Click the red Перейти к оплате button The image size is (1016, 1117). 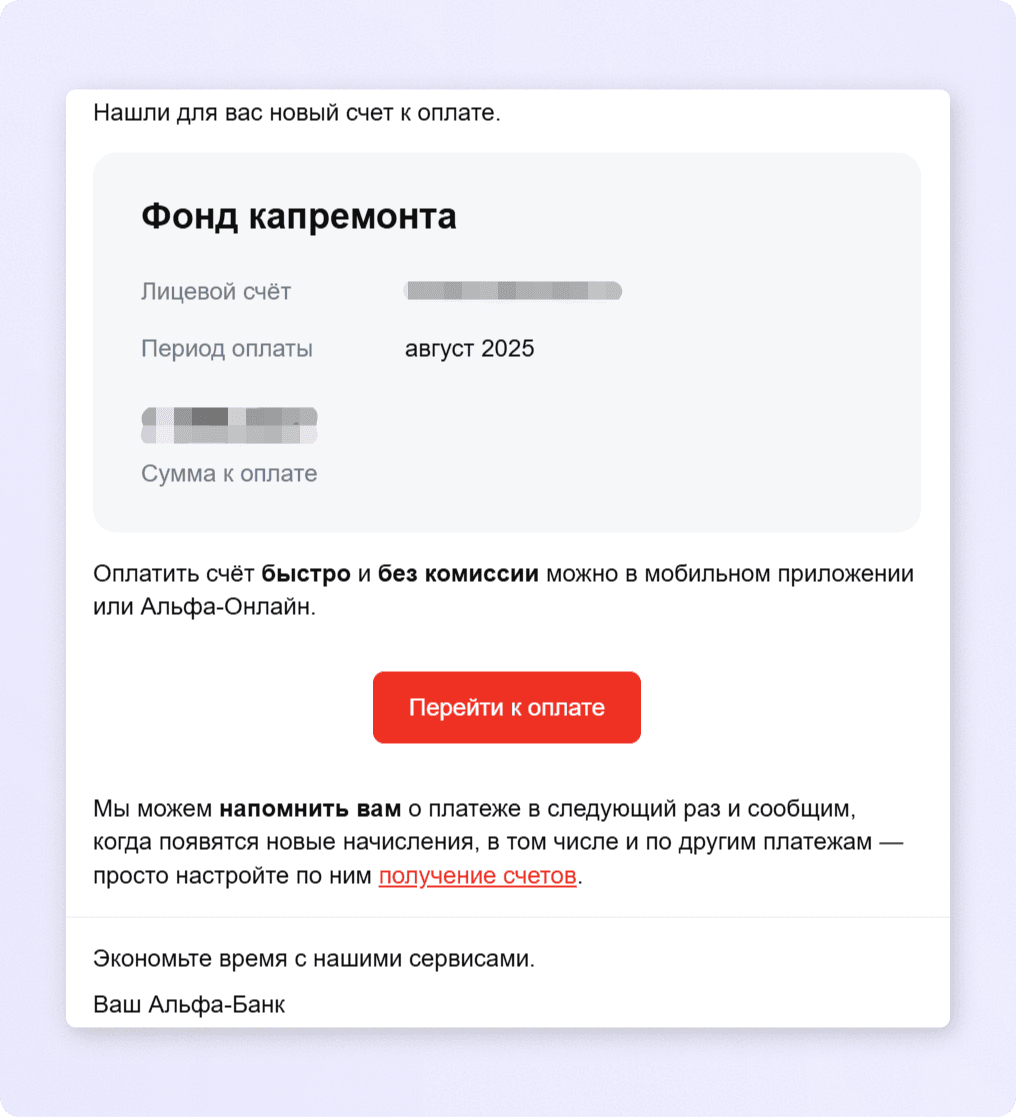click(506, 708)
